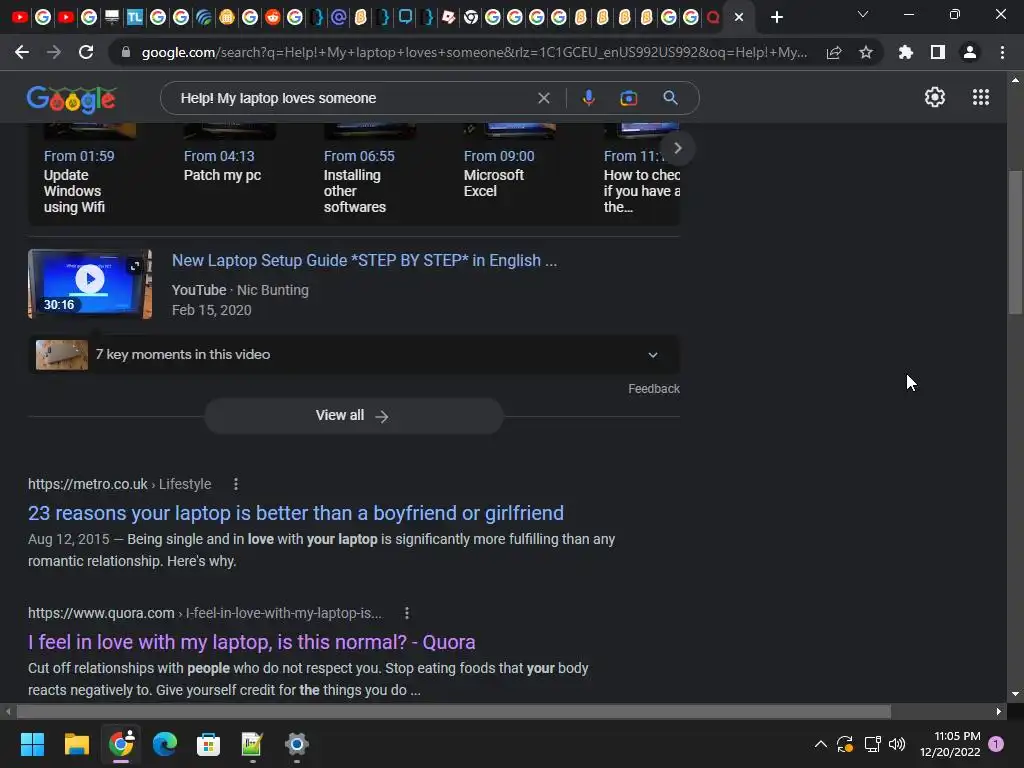Open notification center badge
The height and width of the screenshot is (768, 1024).
coord(996,744)
